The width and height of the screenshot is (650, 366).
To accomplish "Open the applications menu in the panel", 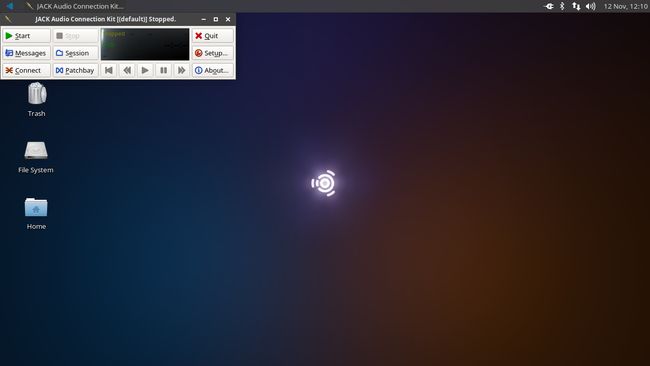I will coord(10,6).
